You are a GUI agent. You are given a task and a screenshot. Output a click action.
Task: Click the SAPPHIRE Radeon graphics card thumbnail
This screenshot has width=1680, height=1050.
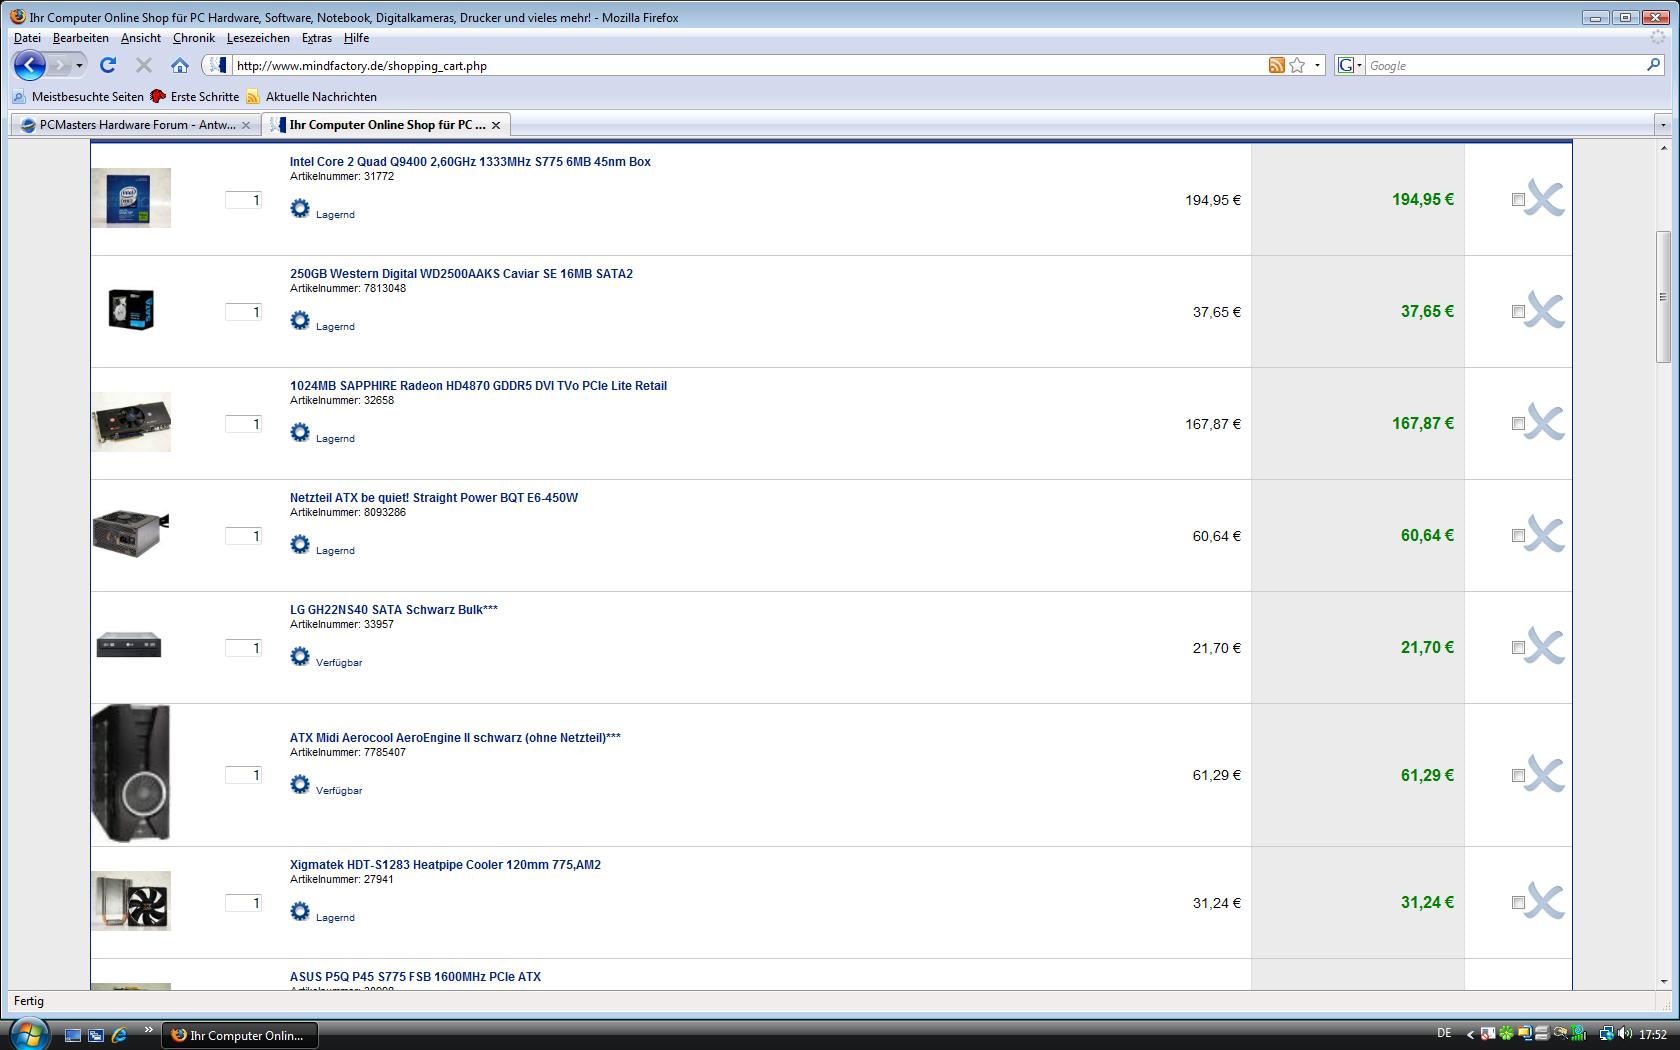pyautogui.click(x=131, y=422)
